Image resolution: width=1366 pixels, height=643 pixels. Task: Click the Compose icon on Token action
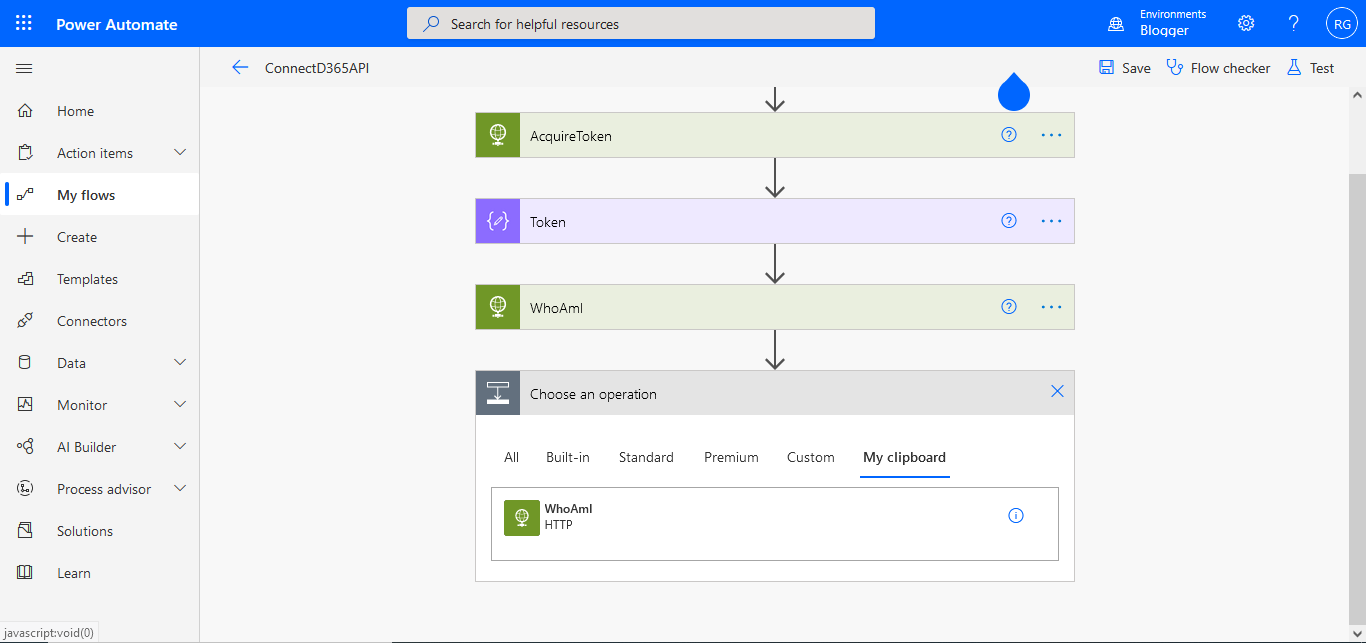[497, 221]
